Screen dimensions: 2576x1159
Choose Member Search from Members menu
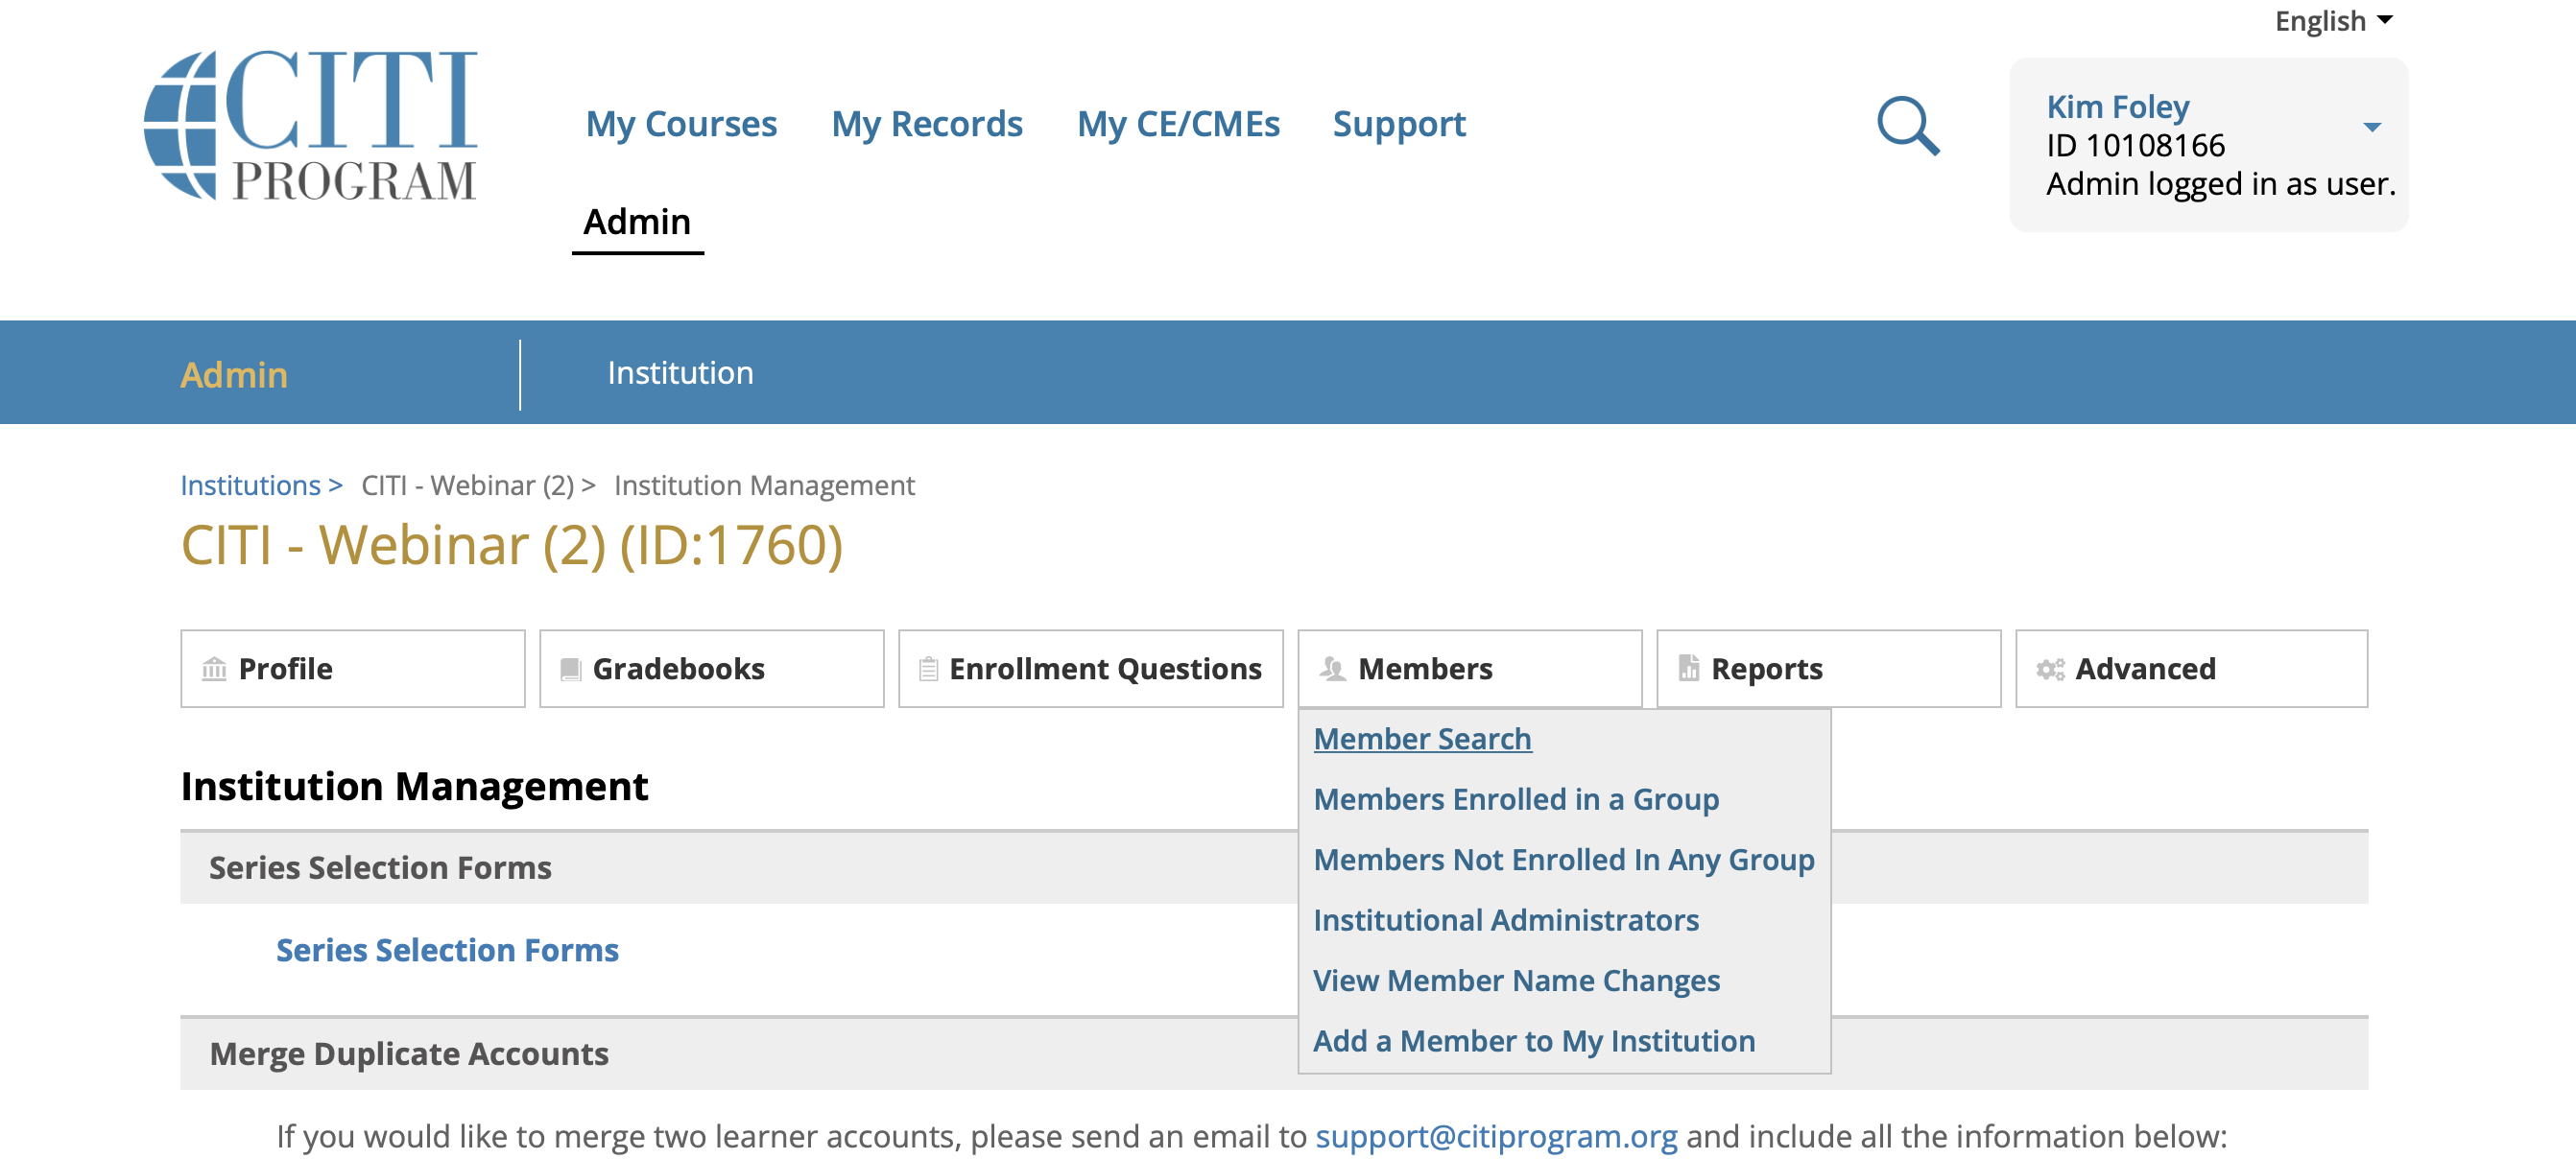click(1422, 738)
